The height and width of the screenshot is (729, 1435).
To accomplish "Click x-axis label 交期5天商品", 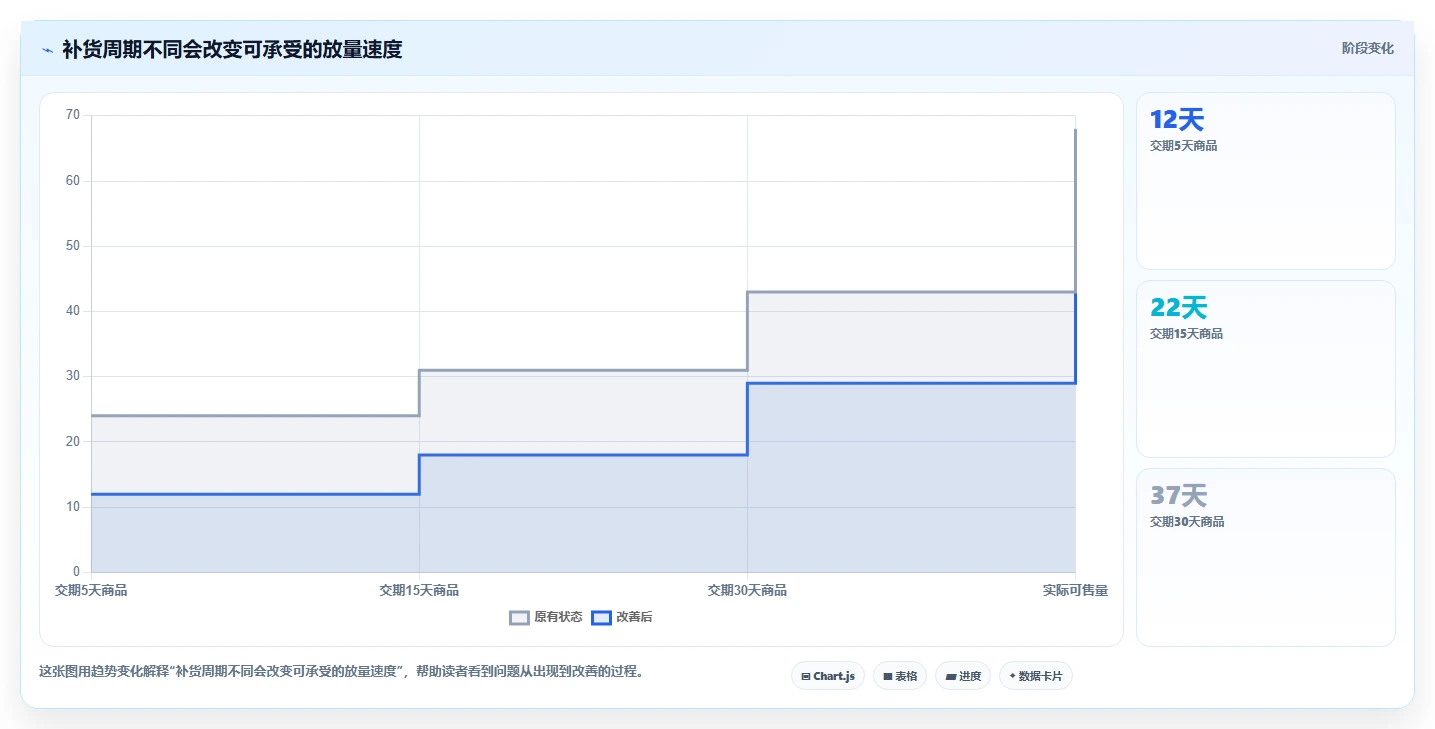I will 91,590.
